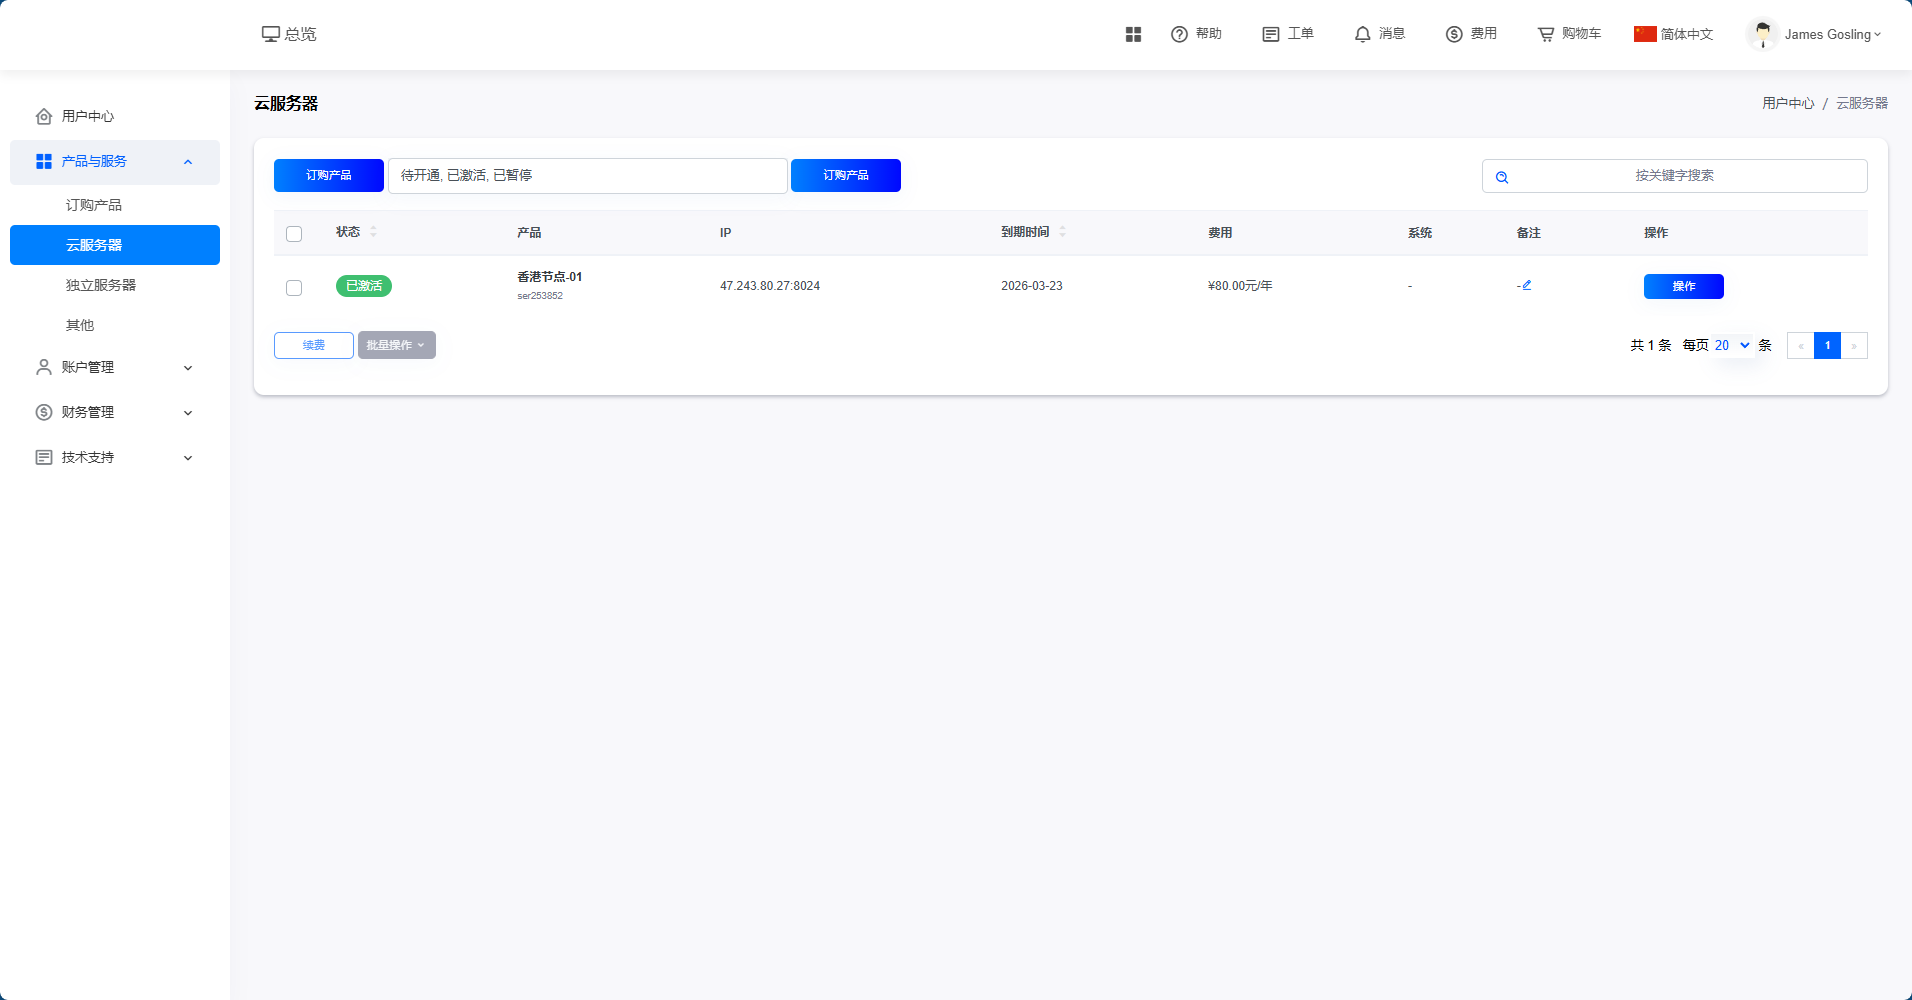Click the 财务管理 coin icon
This screenshot has height=1000, width=1912.
tap(44, 412)
